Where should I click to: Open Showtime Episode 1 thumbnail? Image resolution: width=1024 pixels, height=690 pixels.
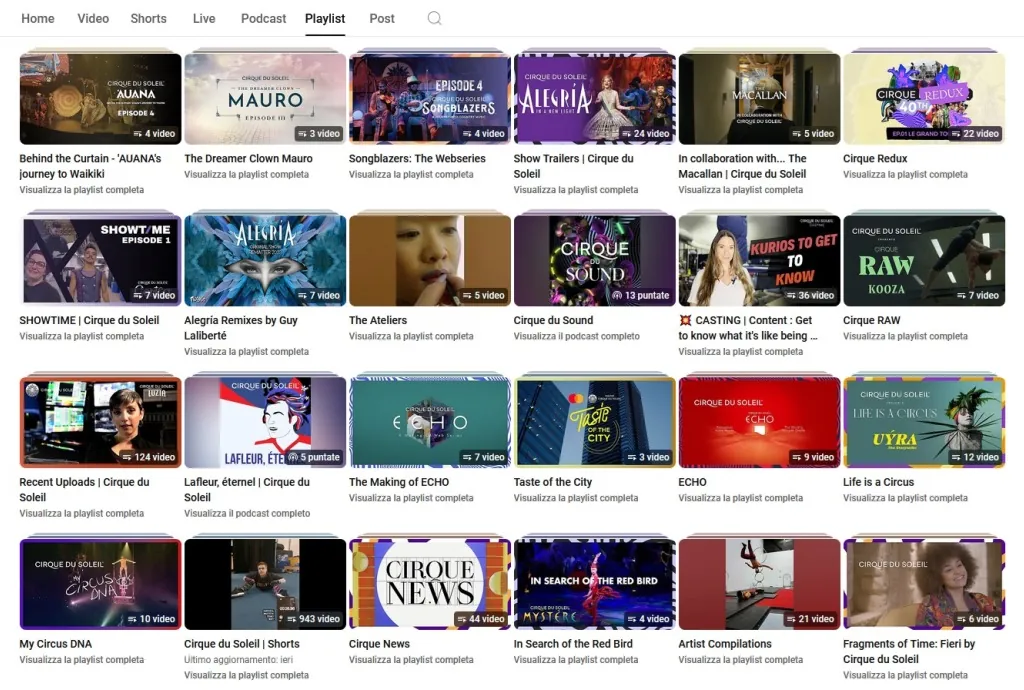[101, 260]
